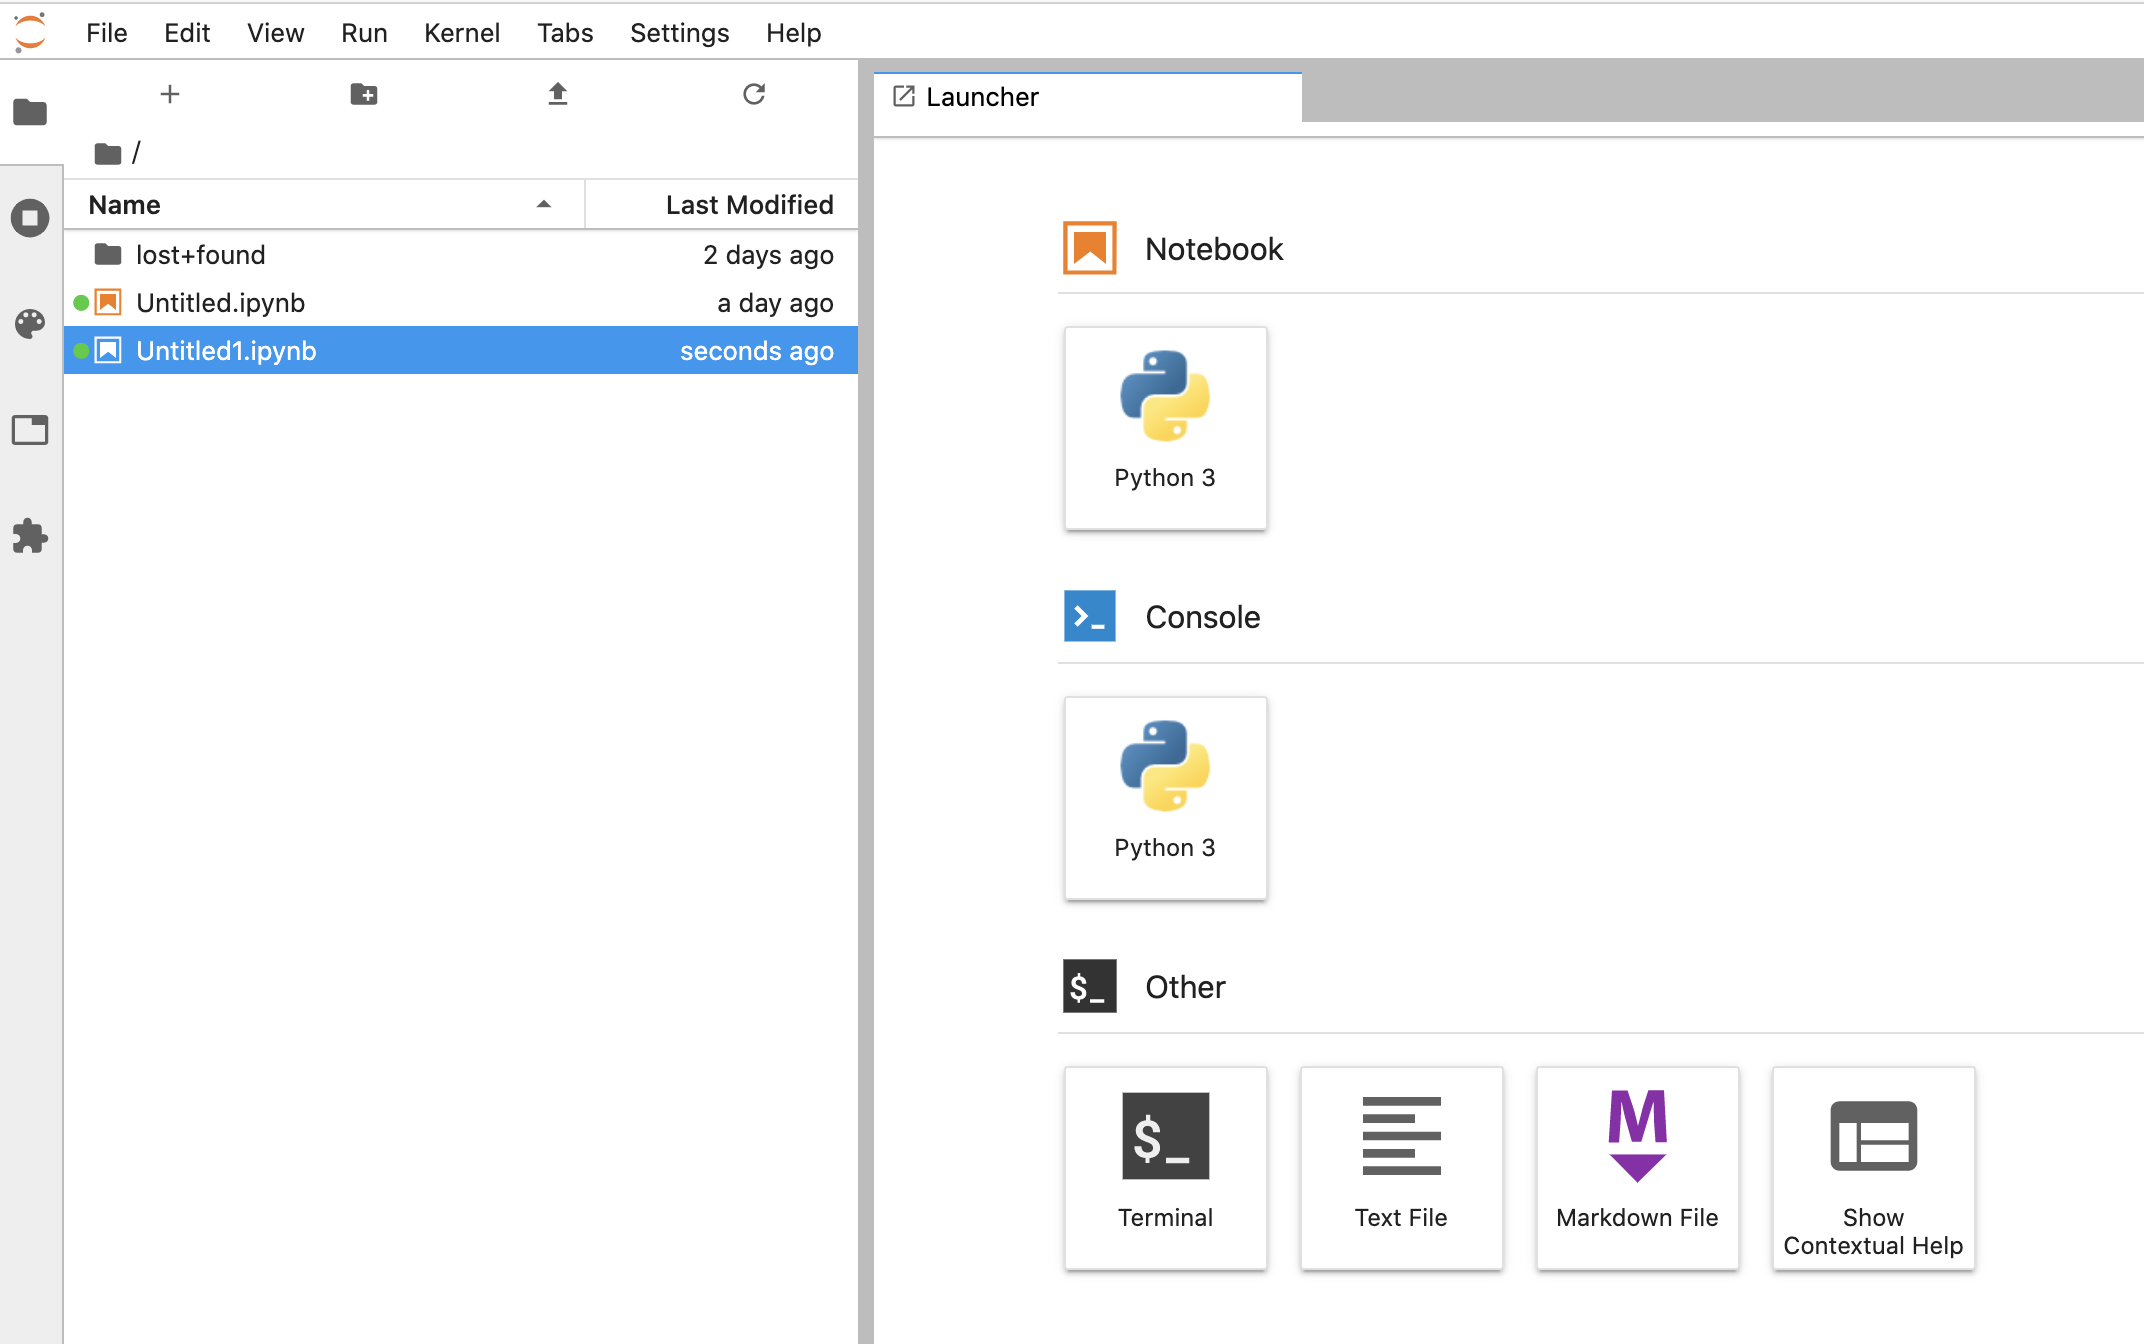Create a new Text File
The image size is (2144, 1344).
1401,1167
